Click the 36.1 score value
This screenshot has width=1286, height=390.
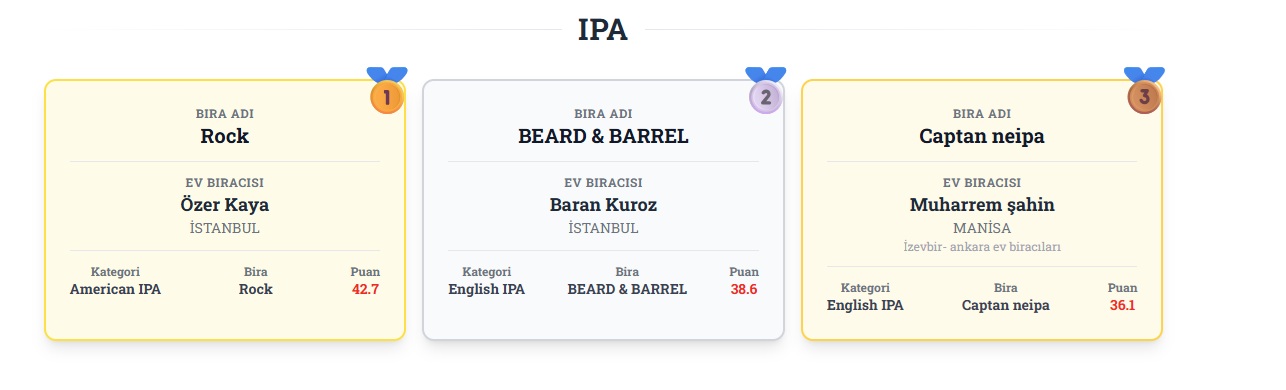(x=1123, y=305)
